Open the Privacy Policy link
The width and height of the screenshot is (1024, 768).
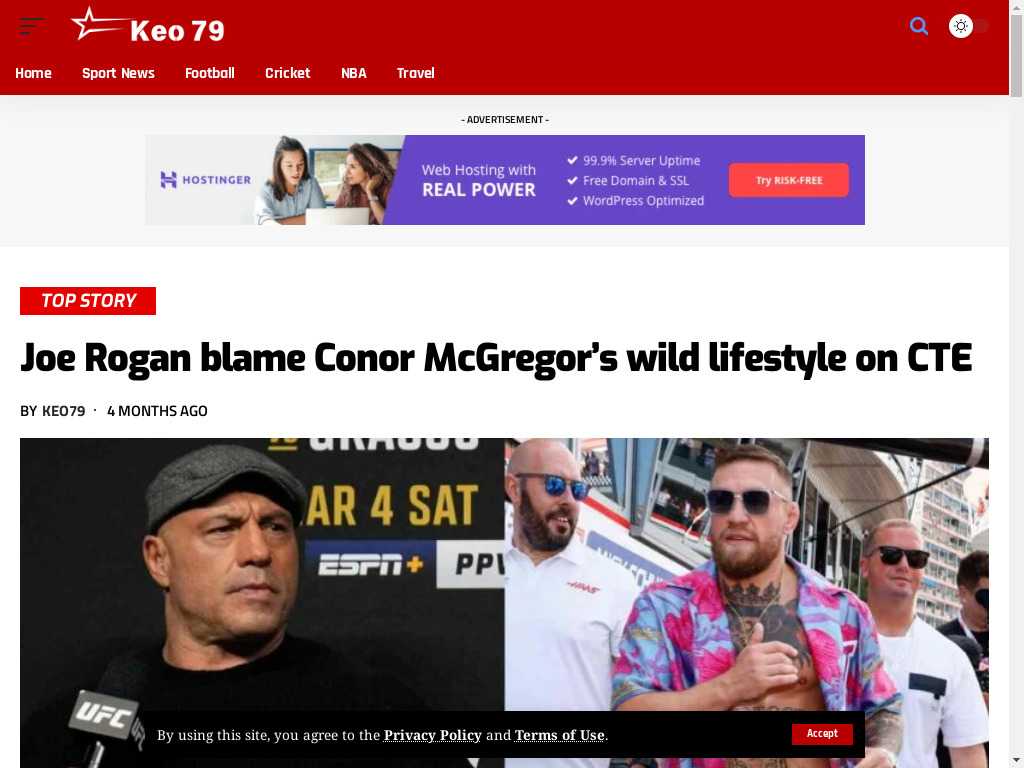432,735
